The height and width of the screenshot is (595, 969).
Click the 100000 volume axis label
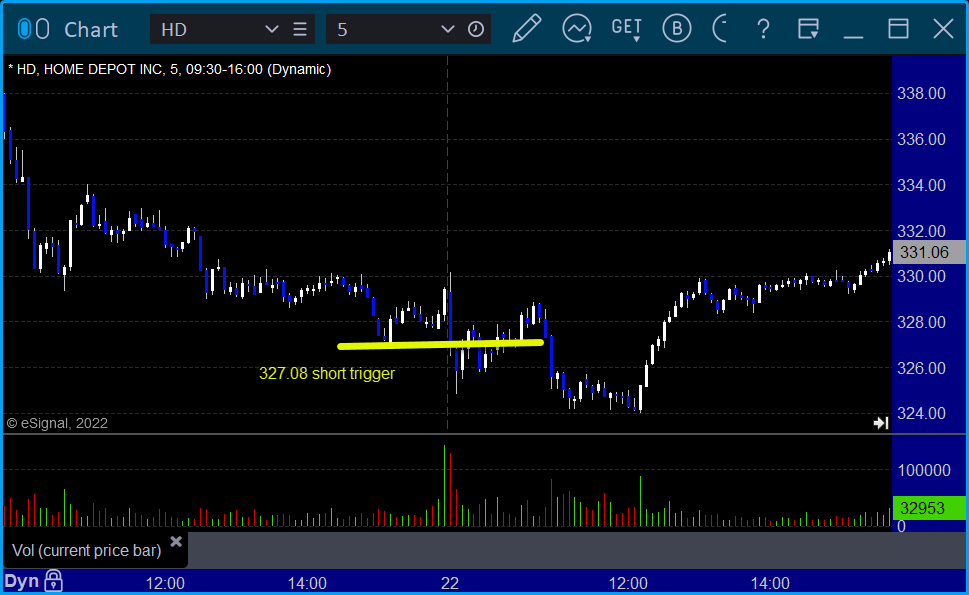[x=924, y=470]
